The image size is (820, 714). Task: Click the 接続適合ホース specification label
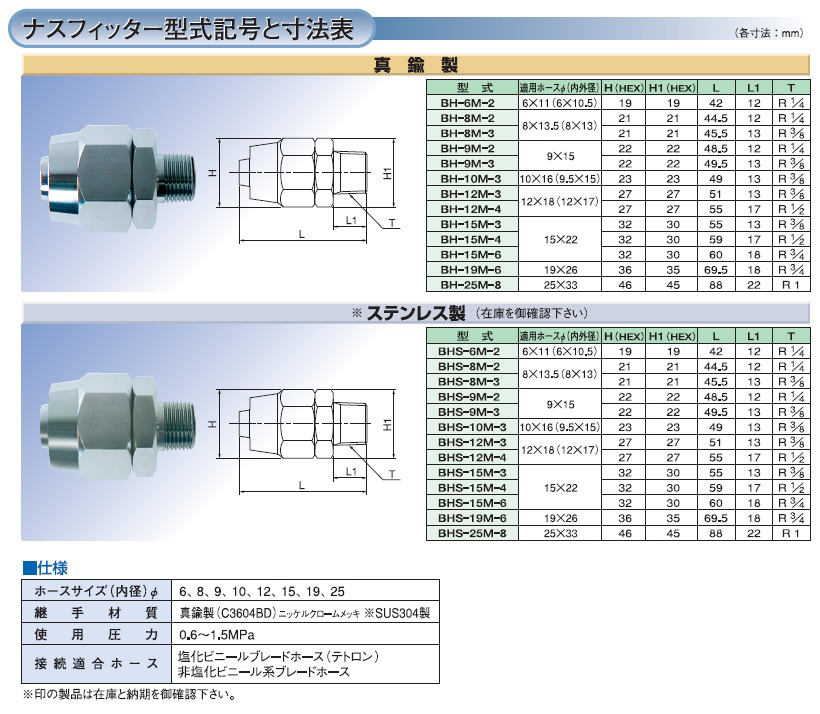(x=95, y=664)
